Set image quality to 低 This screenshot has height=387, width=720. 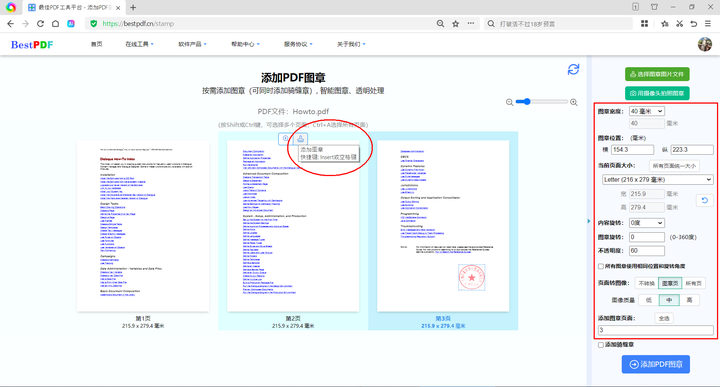click(x=649, y=300)
